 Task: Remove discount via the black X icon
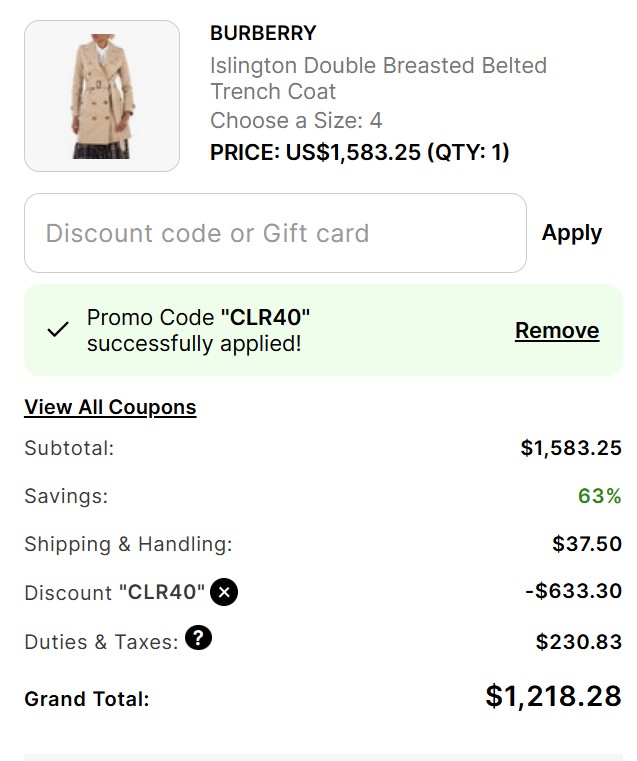[225, 592]
